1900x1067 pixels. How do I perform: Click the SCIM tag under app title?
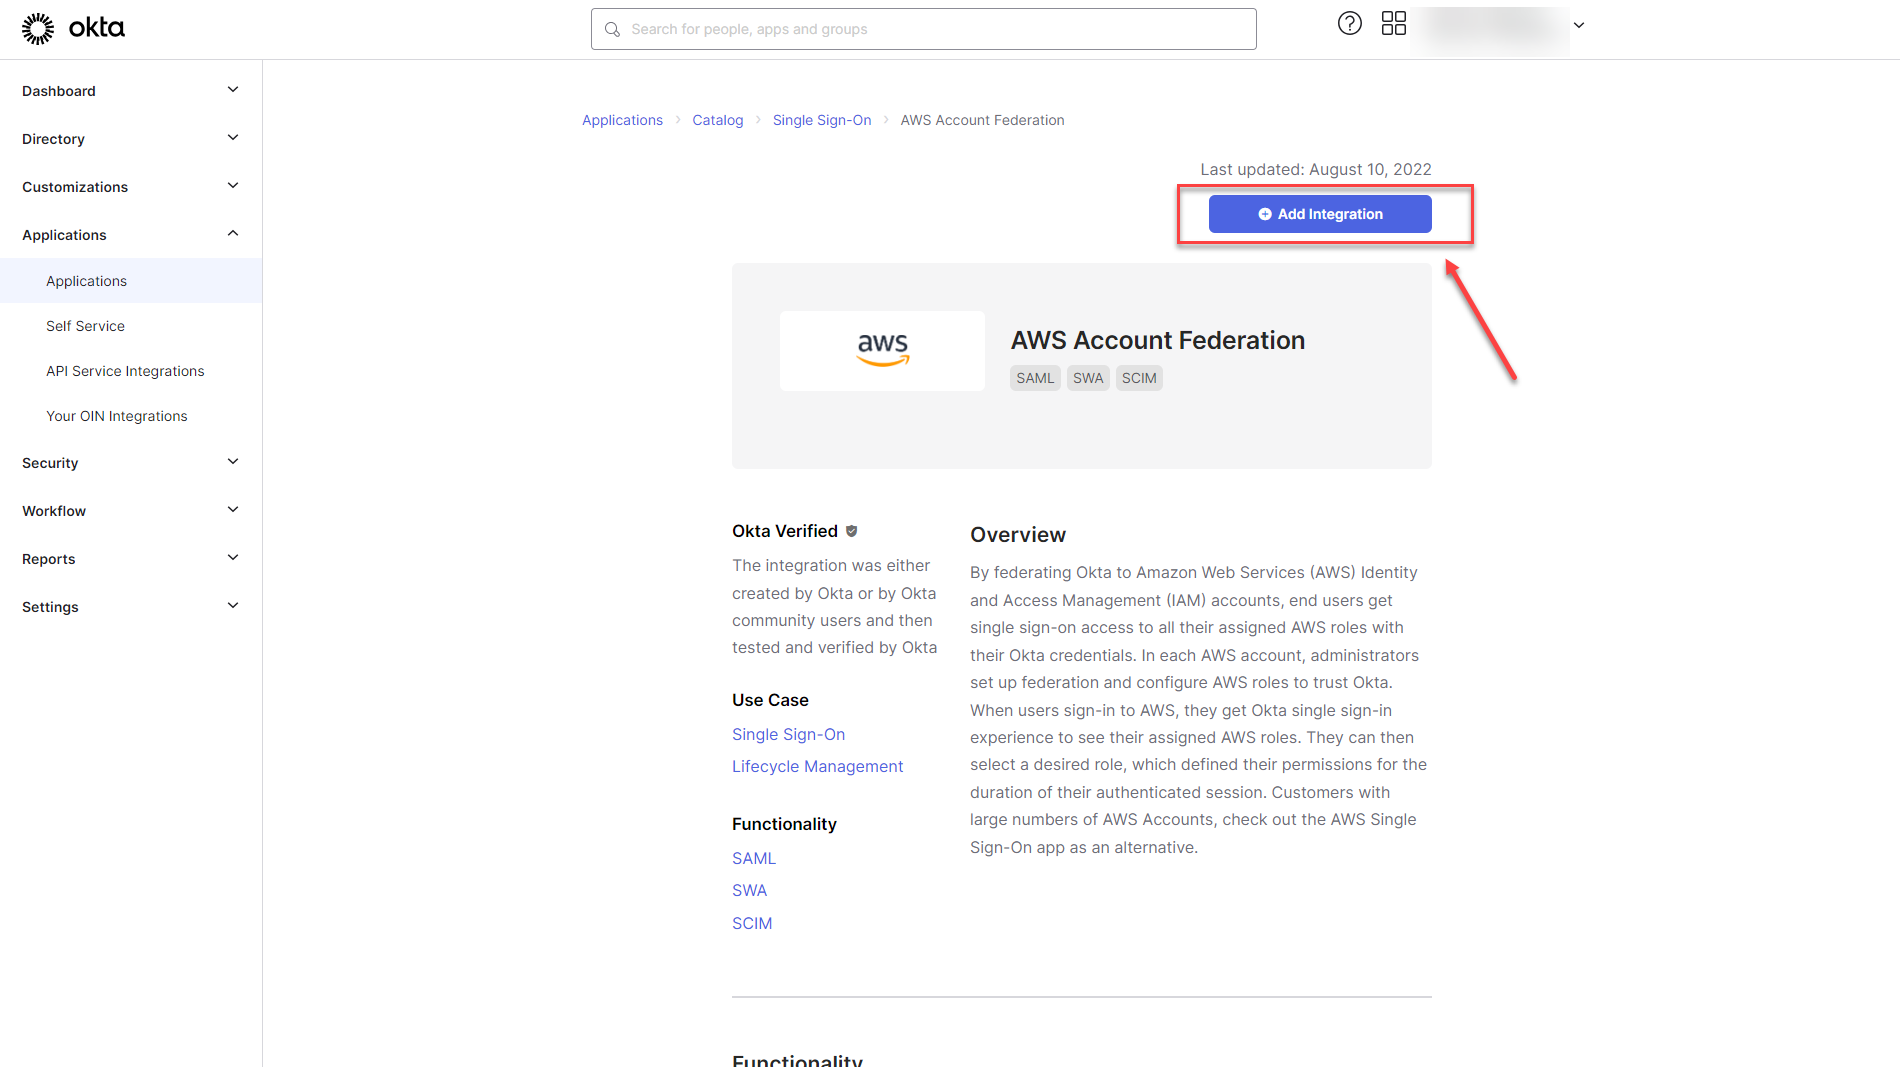click(1139, 378)
